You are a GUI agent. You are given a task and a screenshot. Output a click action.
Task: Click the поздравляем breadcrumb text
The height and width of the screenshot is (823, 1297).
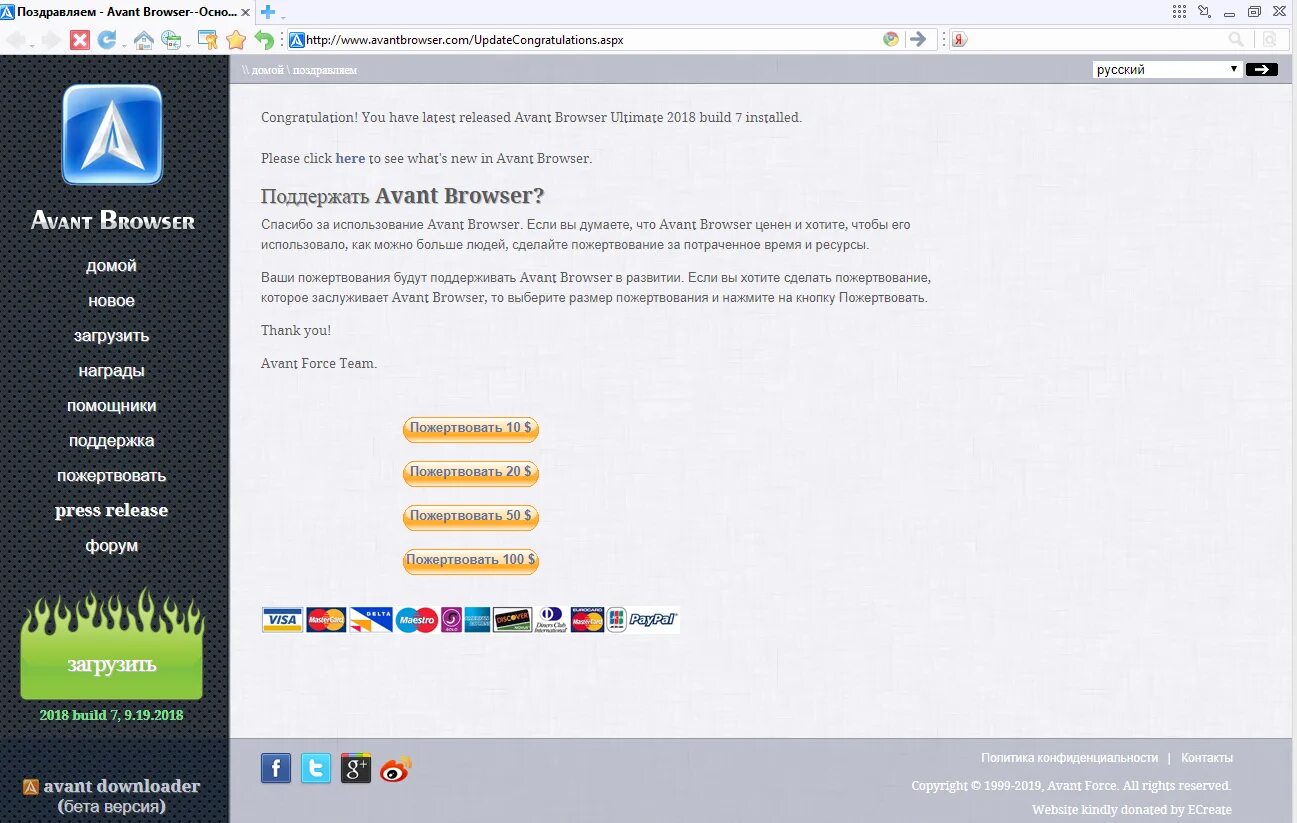pos(325,70)
